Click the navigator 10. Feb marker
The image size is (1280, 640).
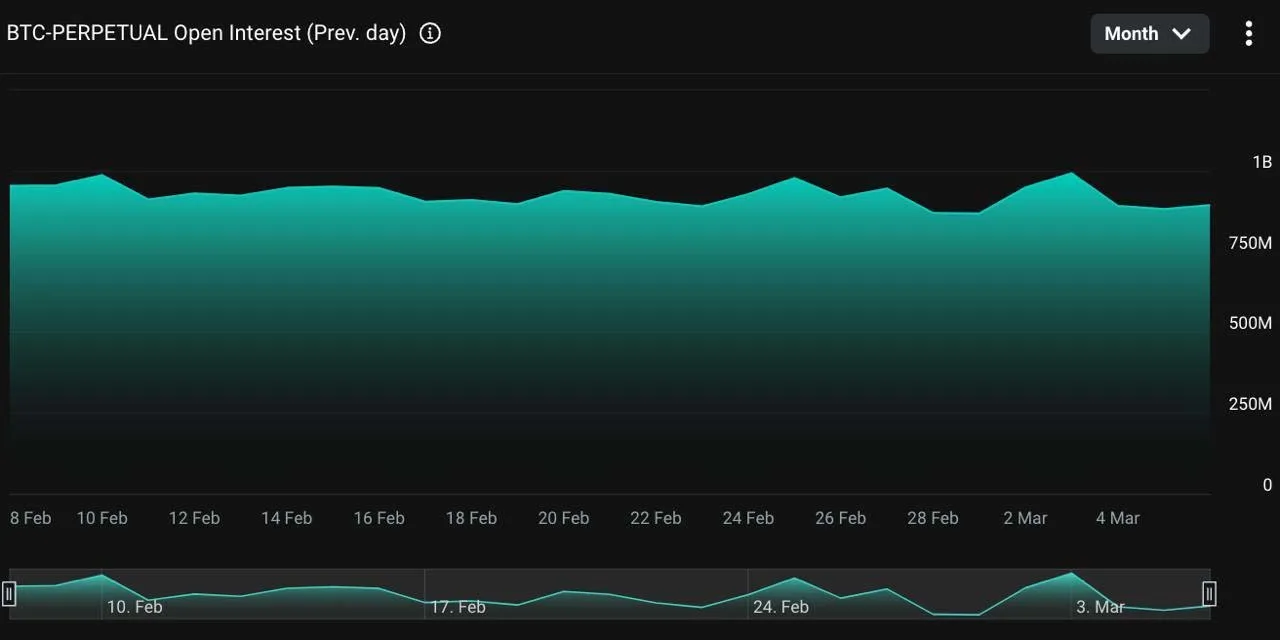point(135,607)
